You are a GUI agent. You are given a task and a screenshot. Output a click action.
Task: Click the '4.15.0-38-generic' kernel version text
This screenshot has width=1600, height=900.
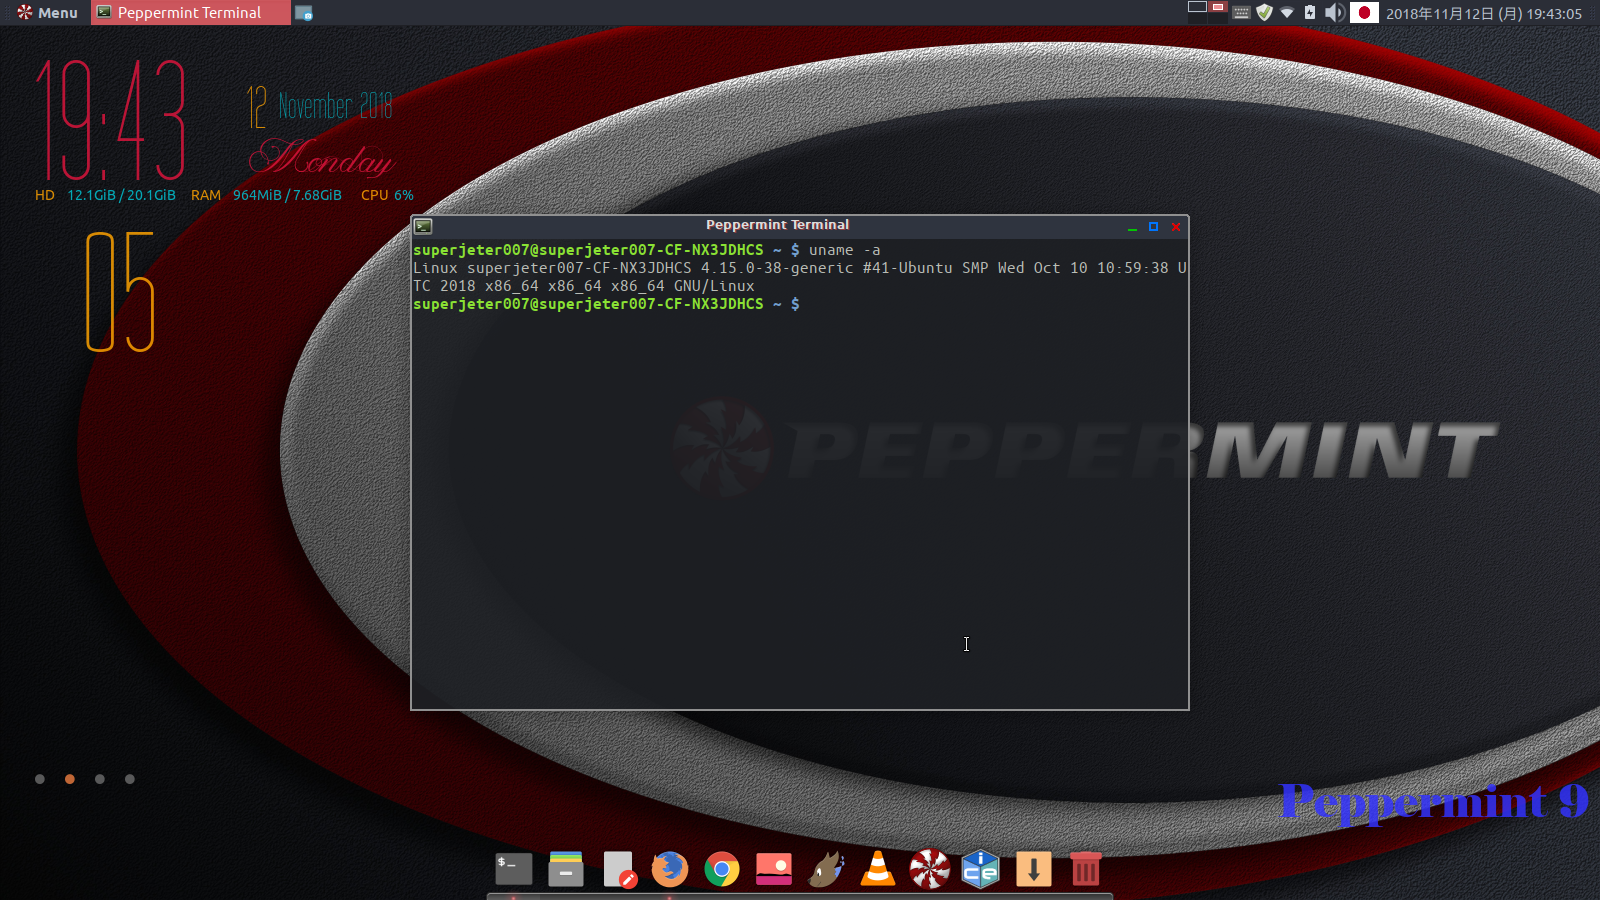(x=777, y=268)
